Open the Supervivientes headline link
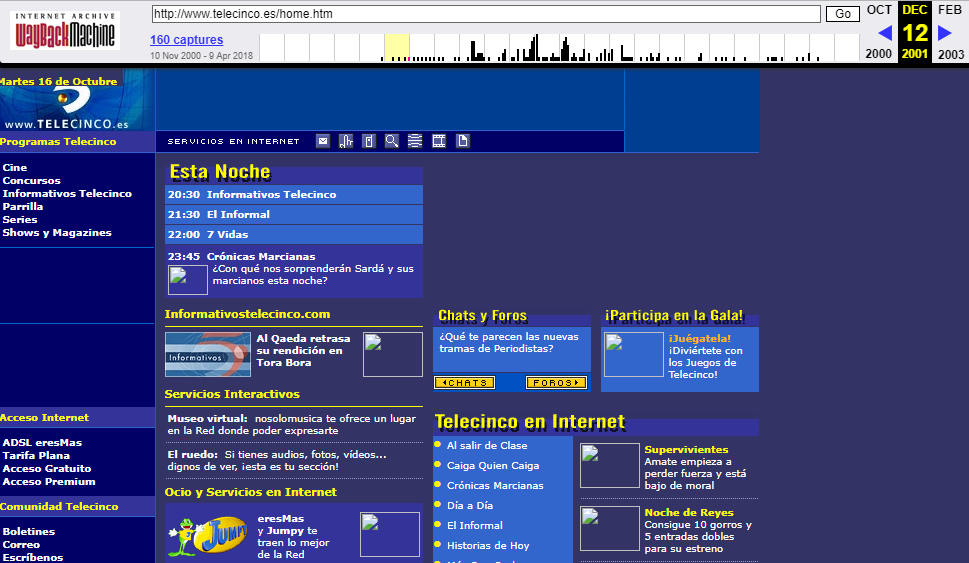Viewport: 969px width, 563px height. 686,450
